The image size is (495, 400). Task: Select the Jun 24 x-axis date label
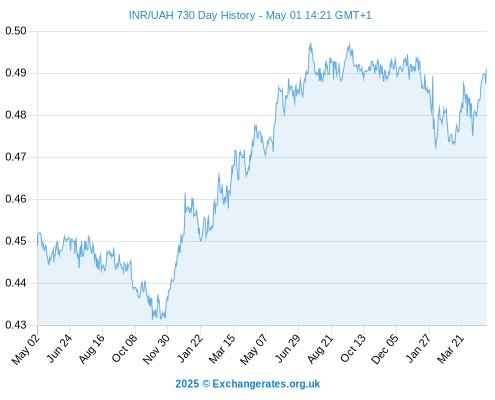click(59, 349)
